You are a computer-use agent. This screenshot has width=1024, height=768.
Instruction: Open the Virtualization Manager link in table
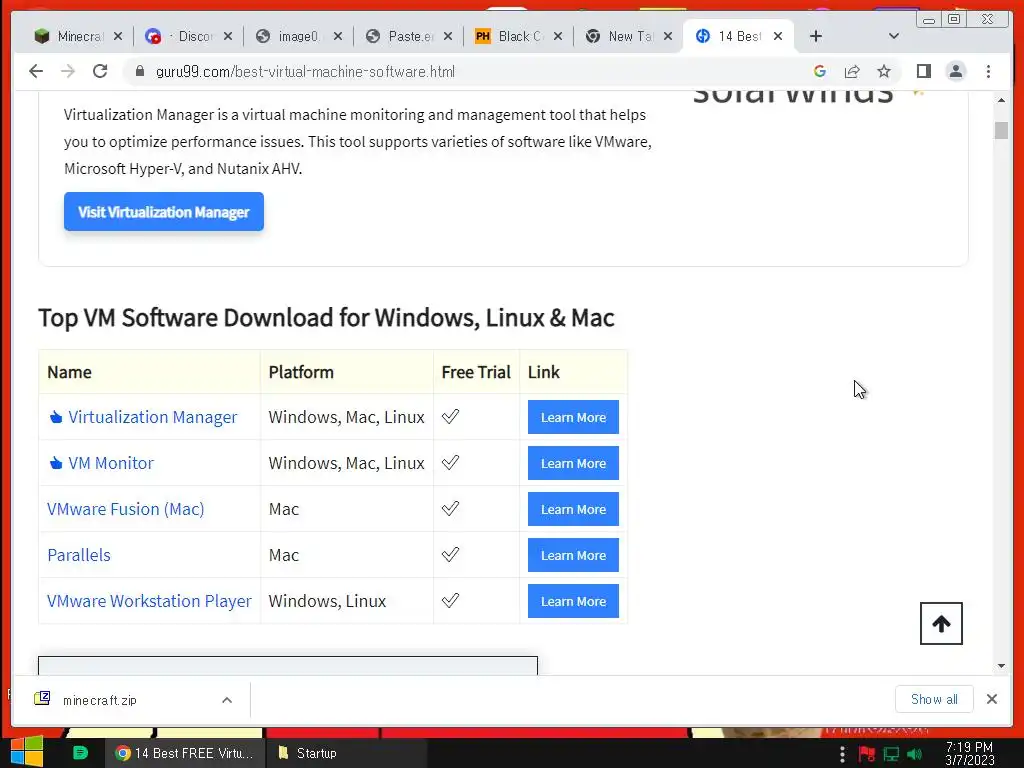tap(152, 417)
